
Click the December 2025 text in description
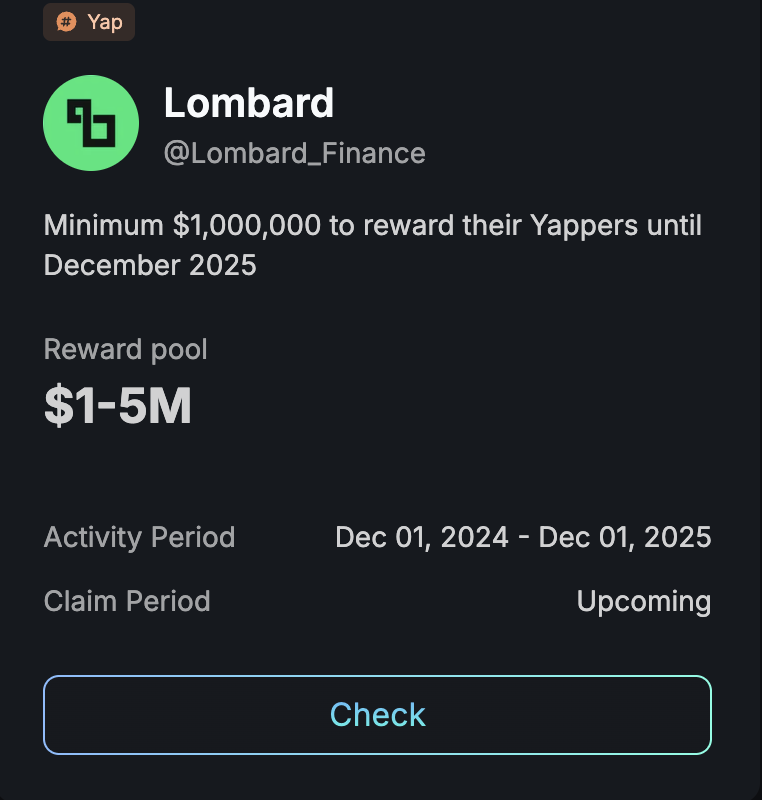coord(150,265)
